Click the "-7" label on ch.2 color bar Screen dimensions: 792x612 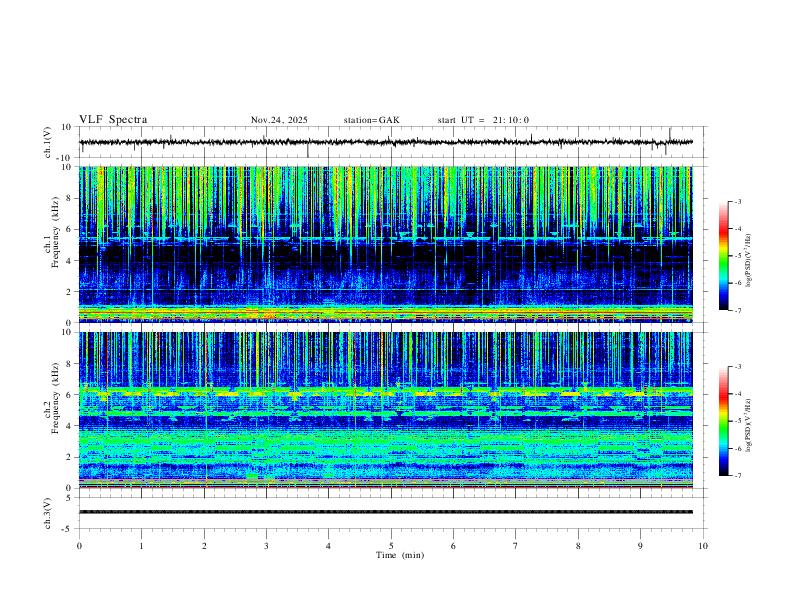tap(738, 475)
